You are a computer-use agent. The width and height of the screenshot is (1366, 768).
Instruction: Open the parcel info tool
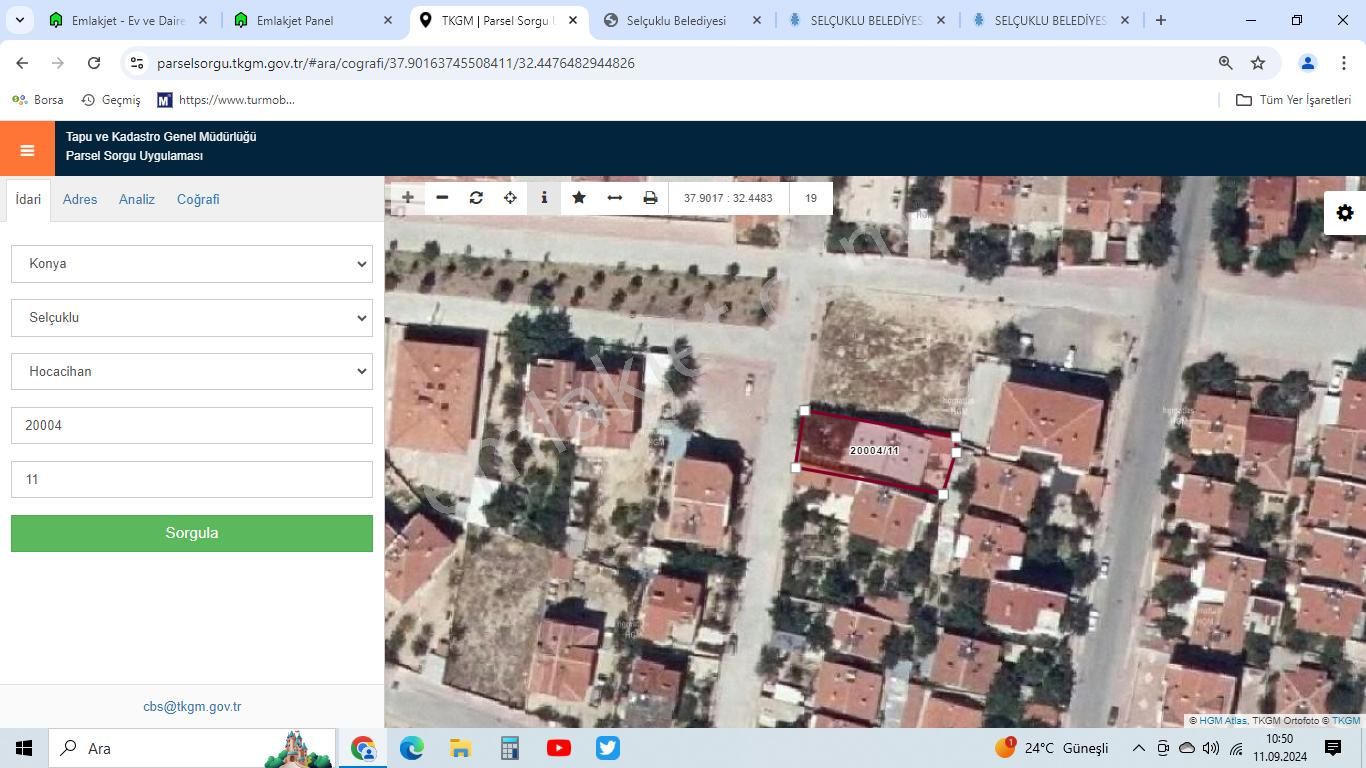544,198
